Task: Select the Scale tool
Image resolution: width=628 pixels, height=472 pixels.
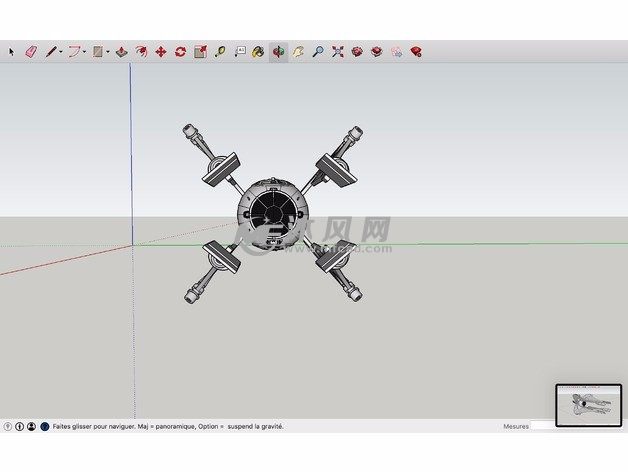Action: coord(200,51)
